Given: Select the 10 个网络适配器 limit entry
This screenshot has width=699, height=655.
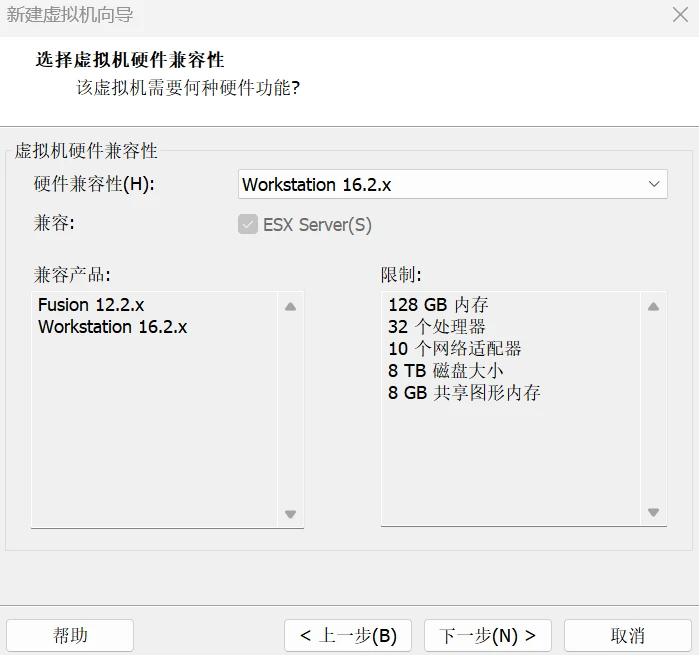Looking at the screenshot, I should tap(454, 349).
